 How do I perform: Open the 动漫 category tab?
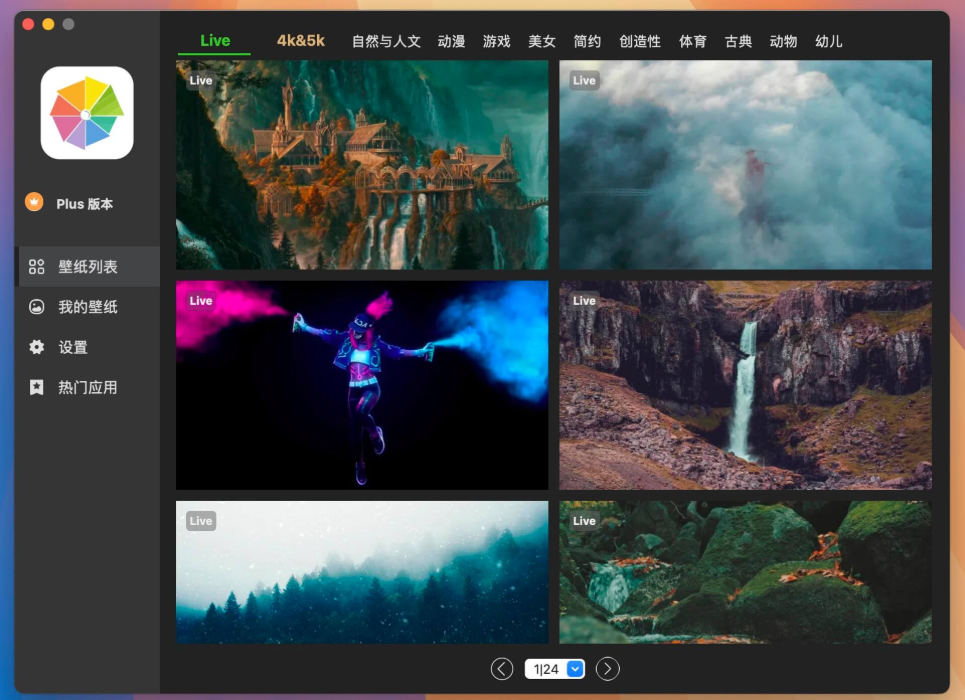coord(451,41)
